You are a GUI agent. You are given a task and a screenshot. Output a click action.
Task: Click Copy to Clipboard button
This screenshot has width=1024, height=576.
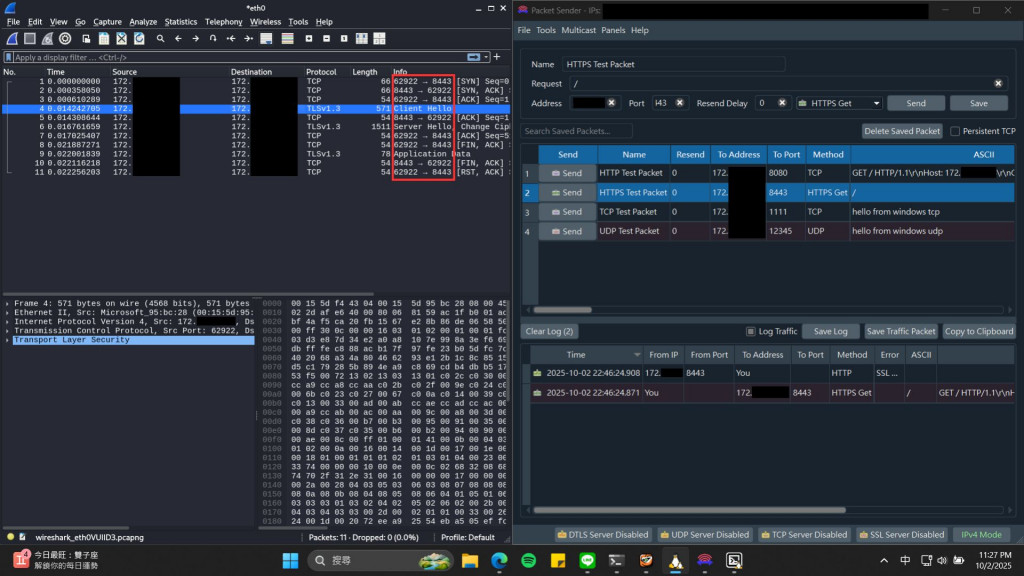tap(978, 332)
